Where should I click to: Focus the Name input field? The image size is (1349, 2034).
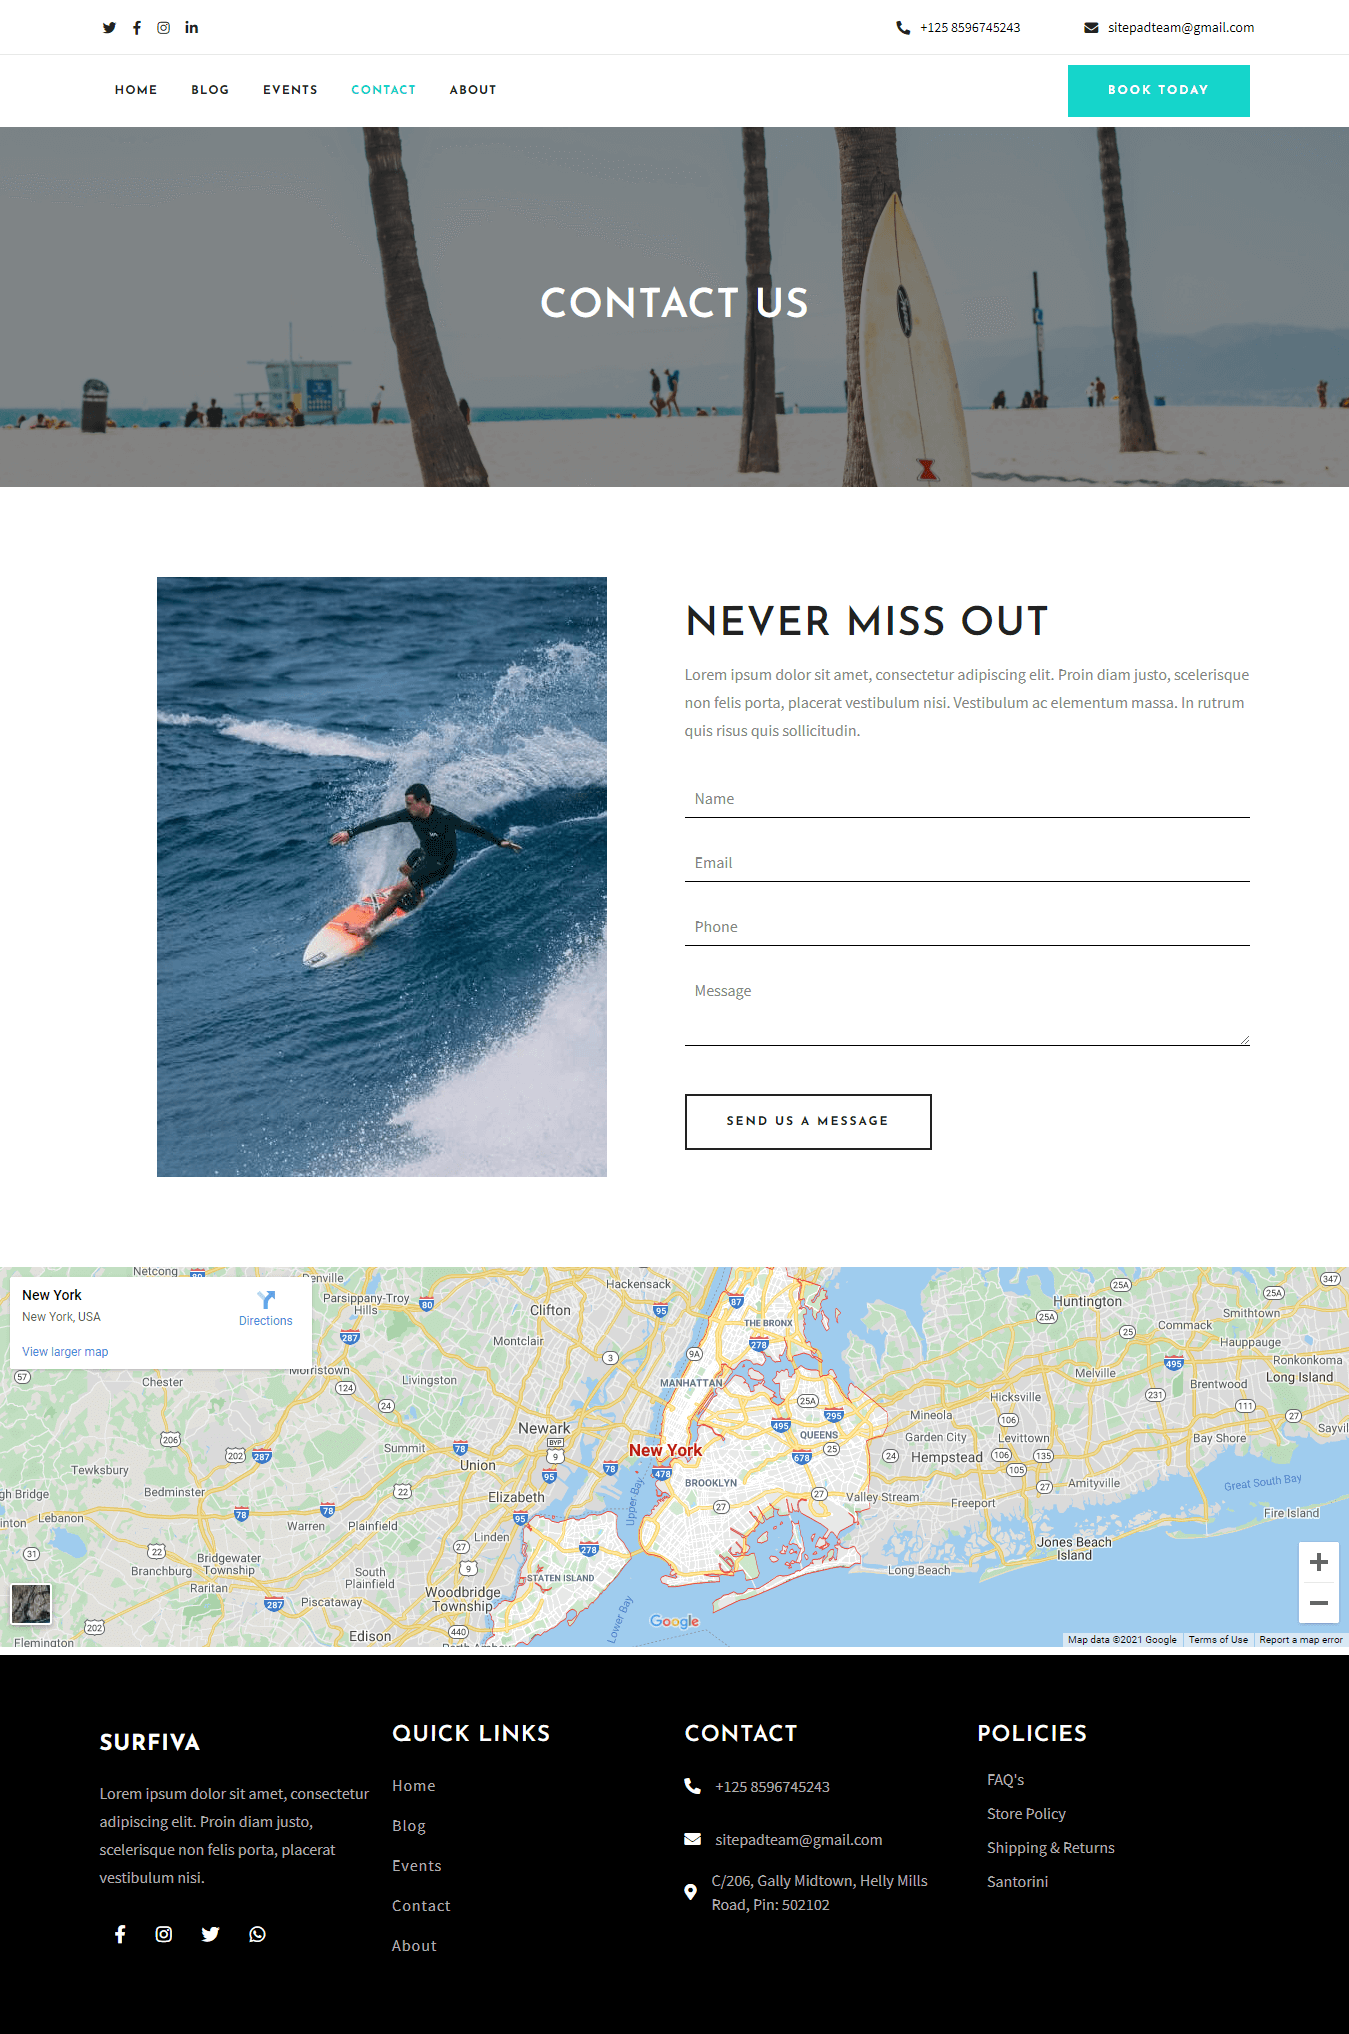tap(967, 799)
